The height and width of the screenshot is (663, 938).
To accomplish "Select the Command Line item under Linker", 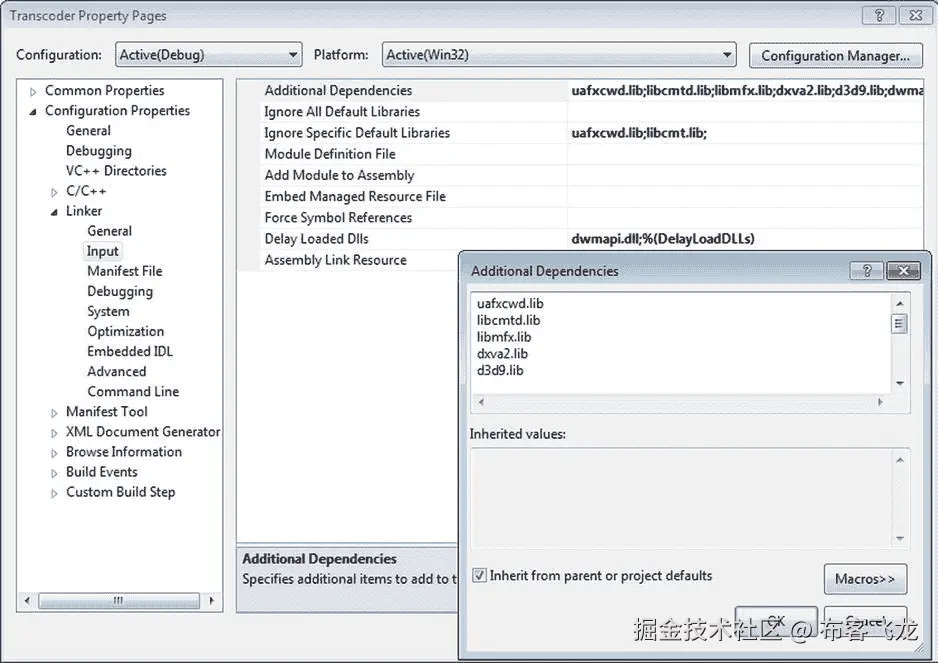I will (136, 391).
